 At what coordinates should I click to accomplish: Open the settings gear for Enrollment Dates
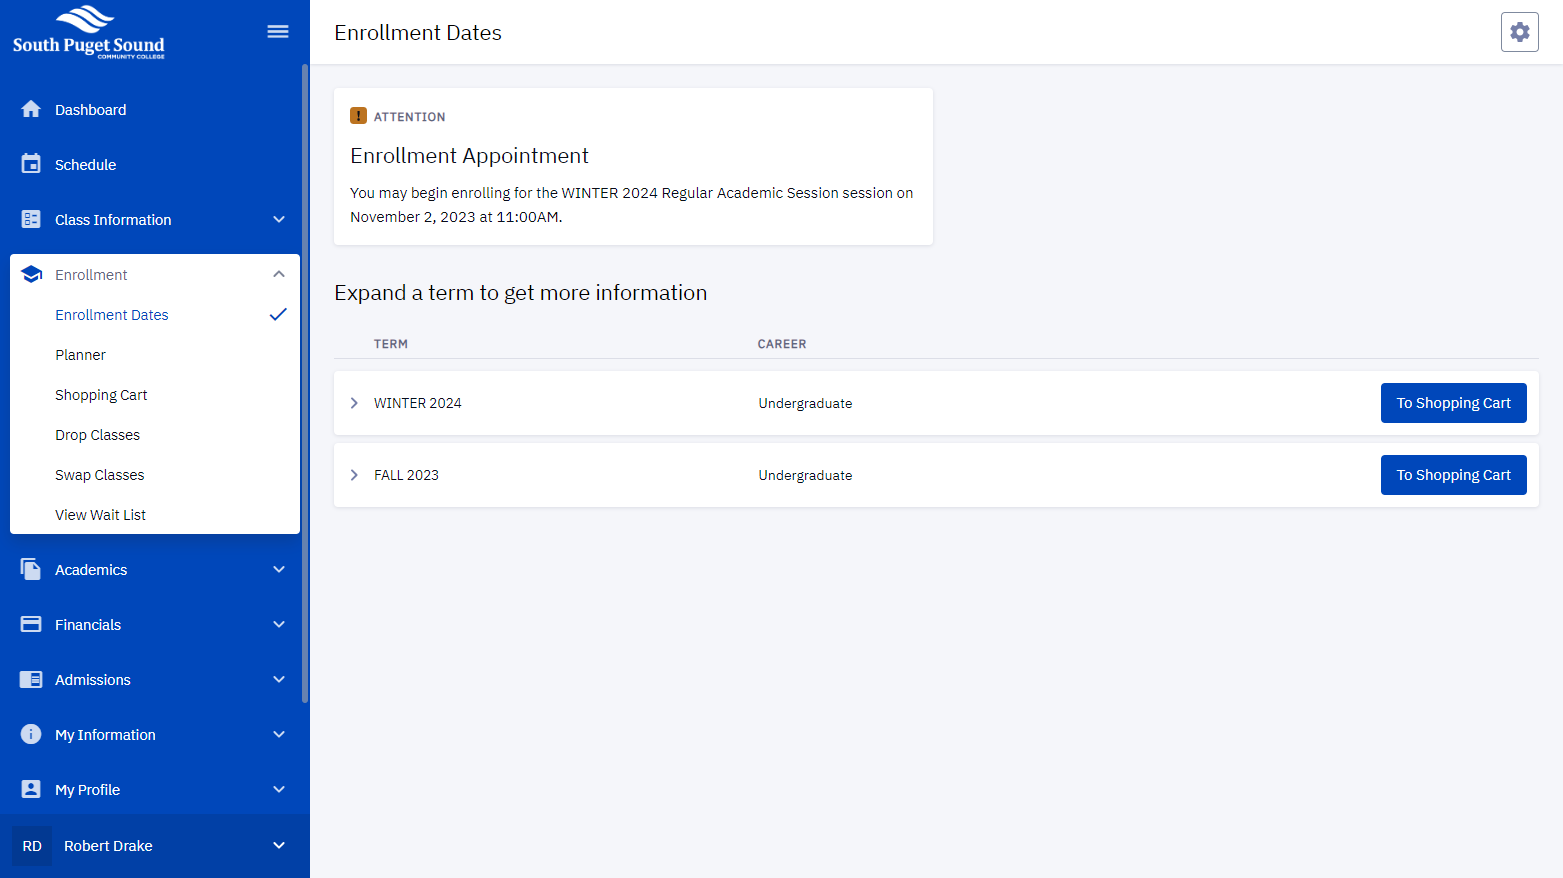coord(1520,31)
